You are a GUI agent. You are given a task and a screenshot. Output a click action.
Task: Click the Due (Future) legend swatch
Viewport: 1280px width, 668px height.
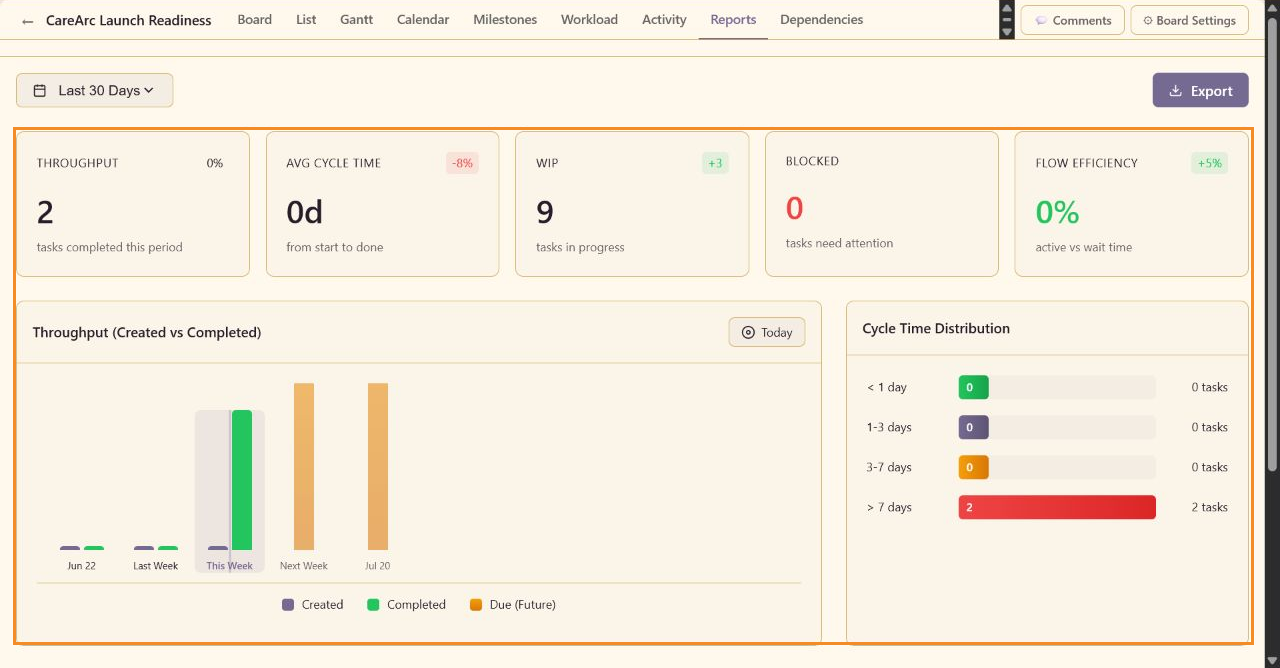[476, 605]
